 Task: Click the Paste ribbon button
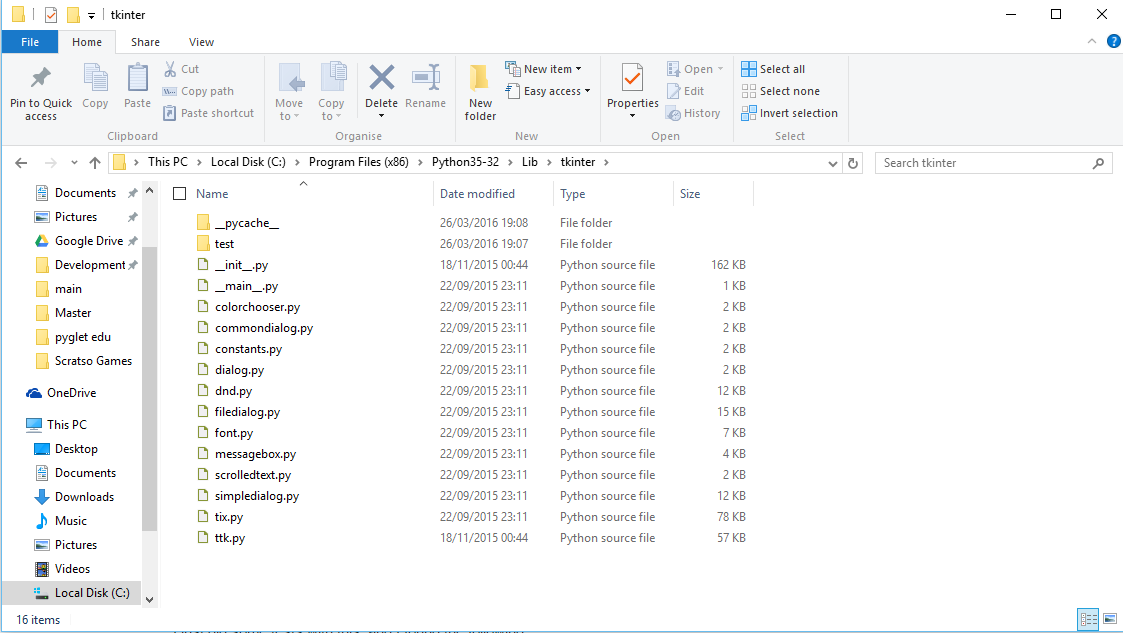[x=138, y=87]
